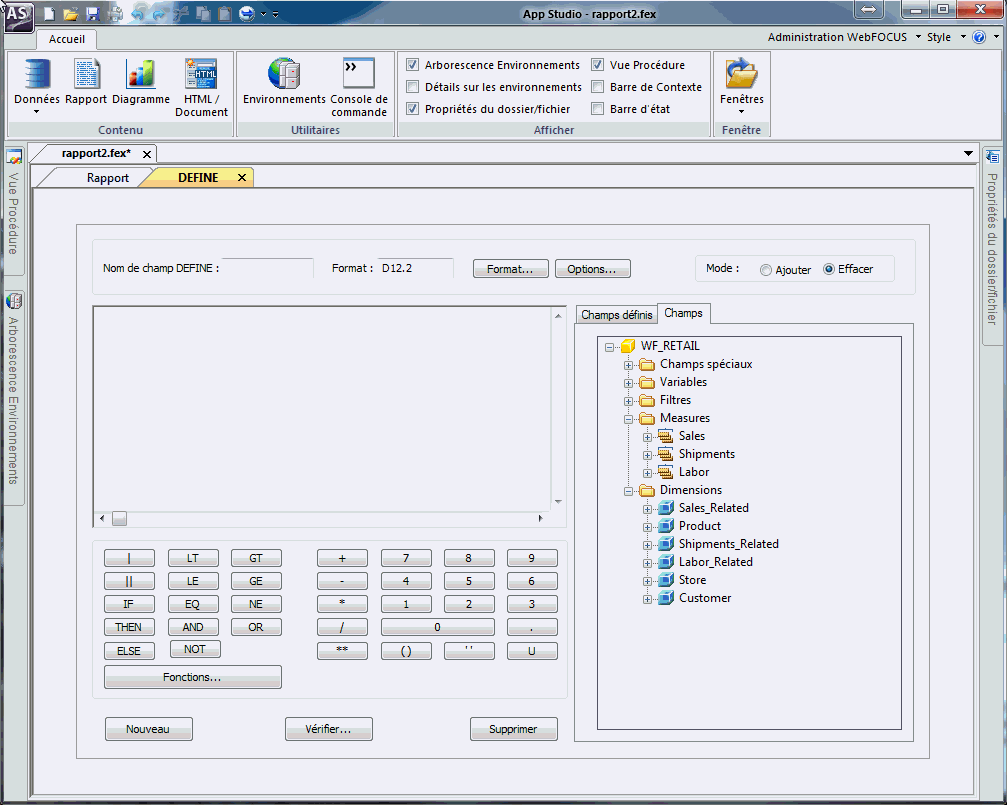Collapse the Measures folder

pyautogui.click(x=628, y=419)
